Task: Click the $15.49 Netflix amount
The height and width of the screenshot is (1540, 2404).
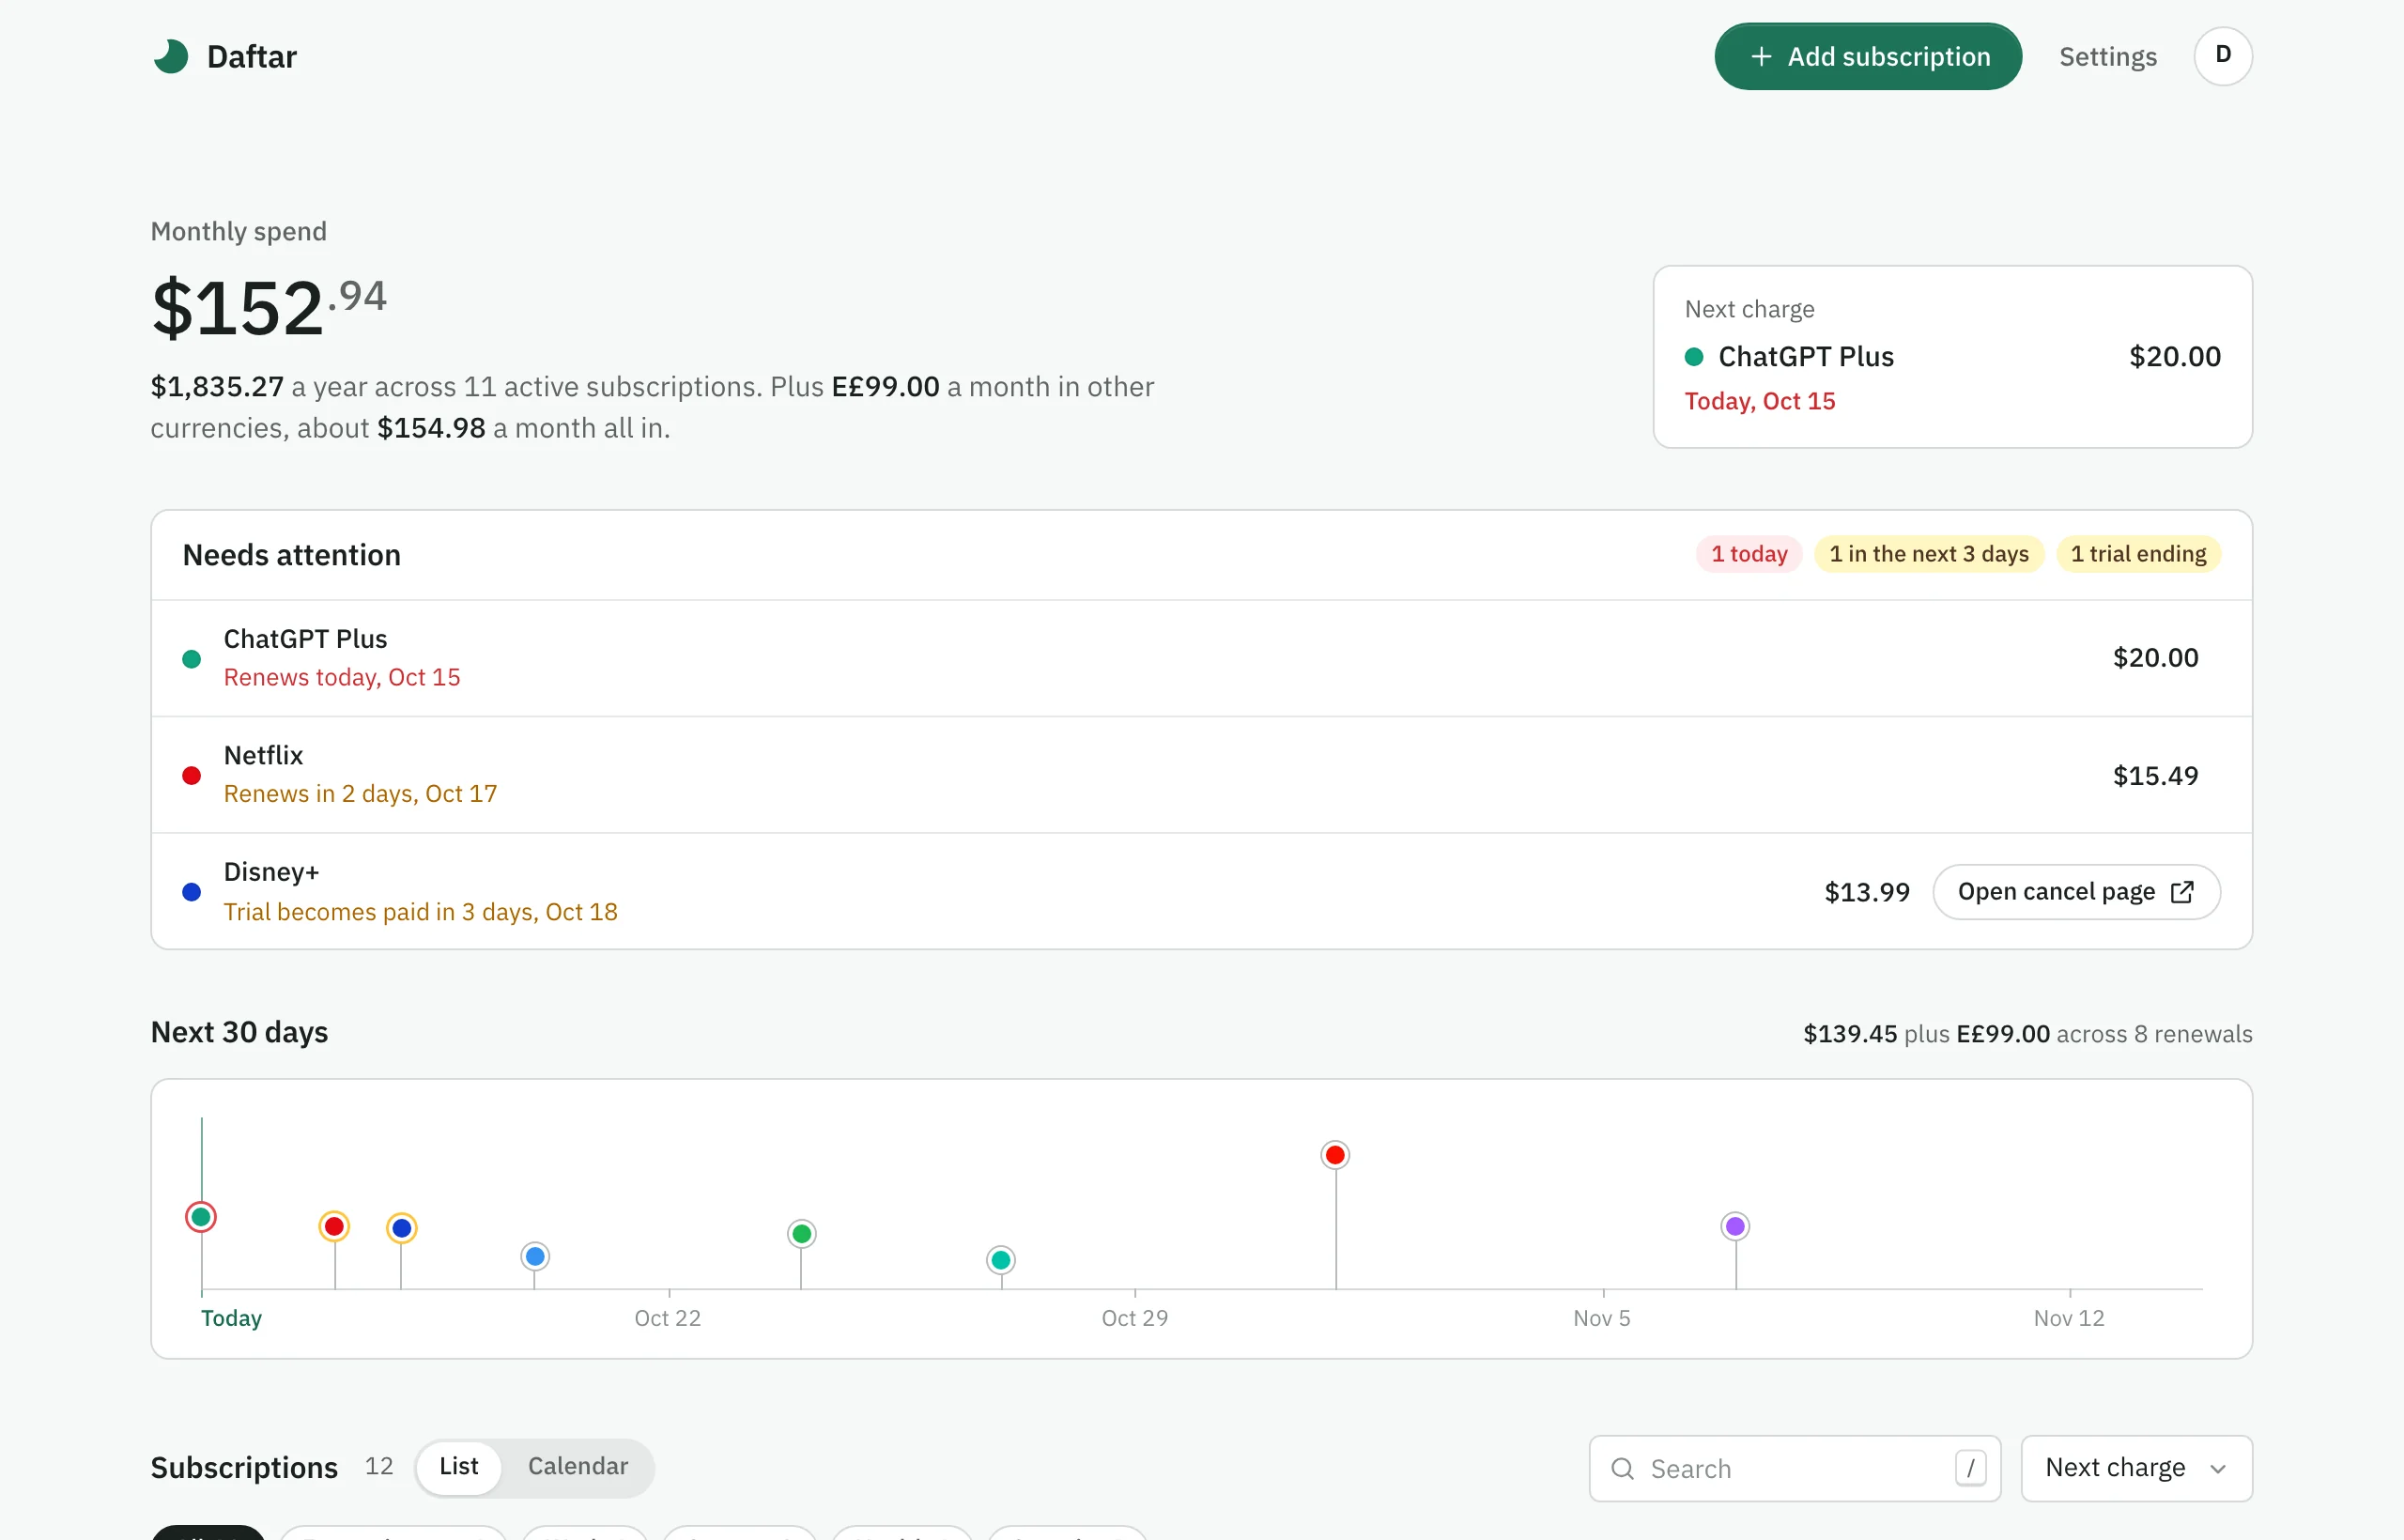Action: pos(2155,776)
